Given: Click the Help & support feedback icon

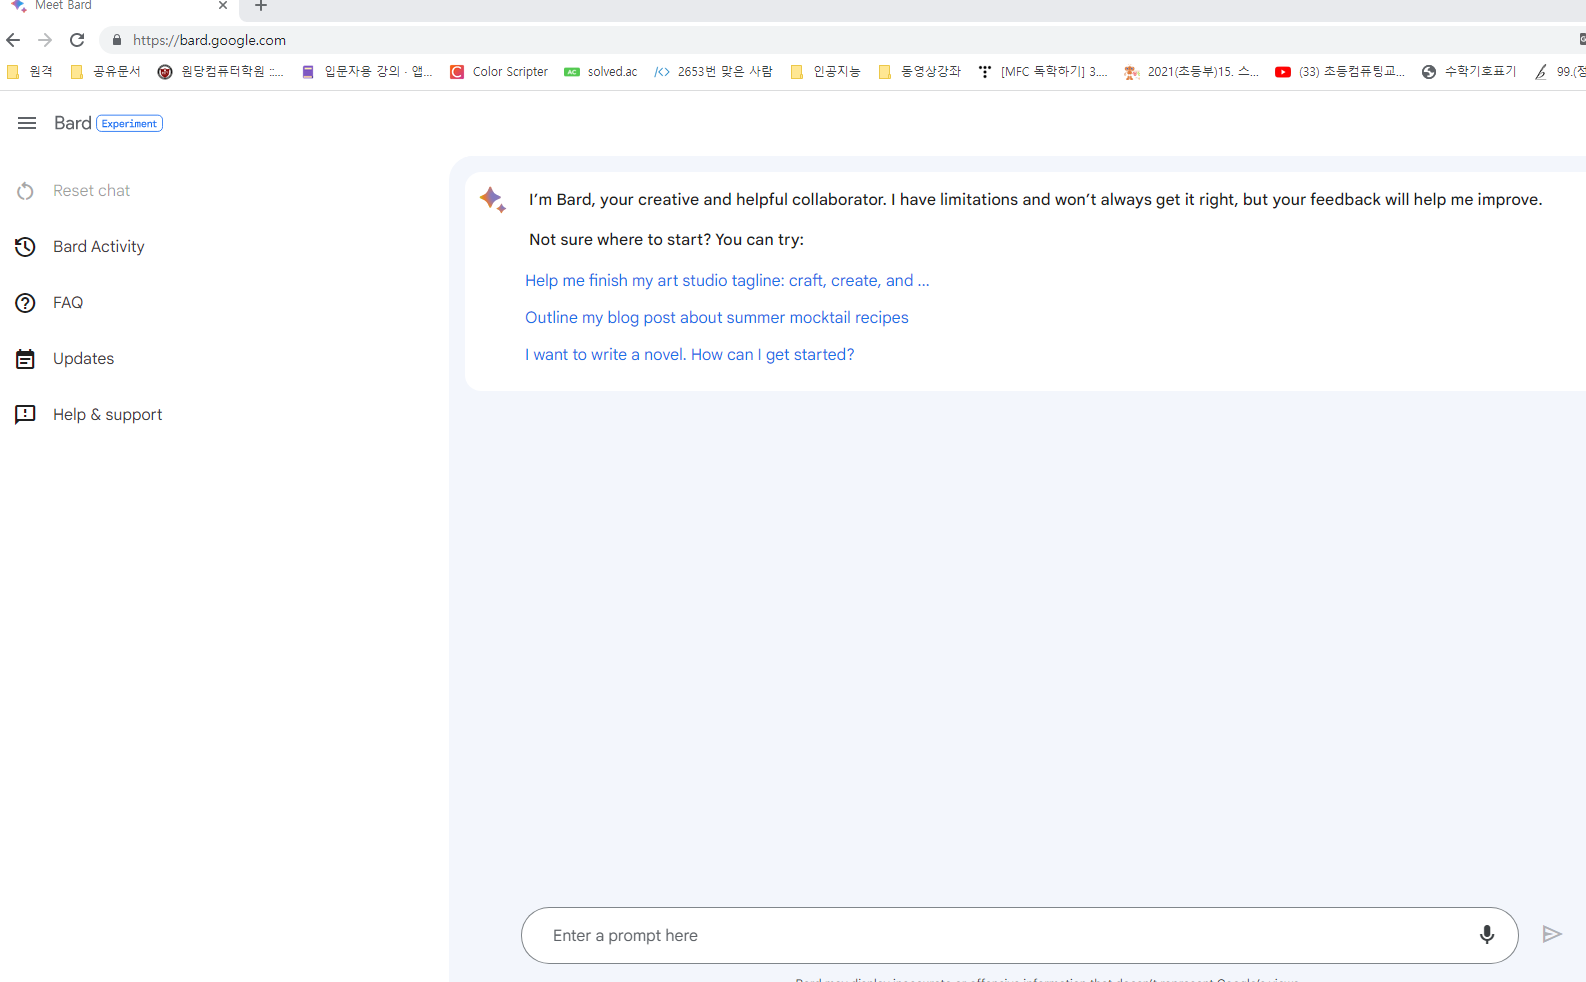Looking at the screenshot, I should (26, 415).
